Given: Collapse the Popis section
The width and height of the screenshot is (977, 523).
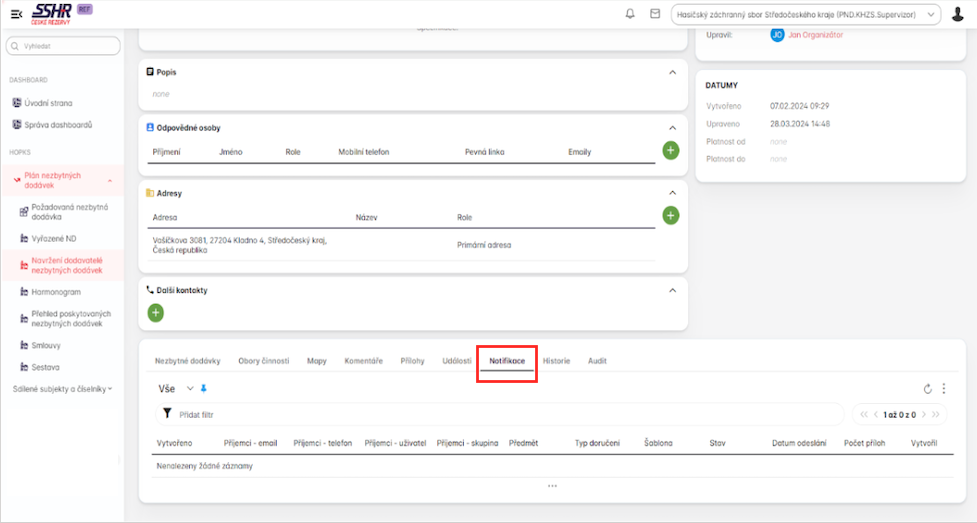Looking at the screenshot, I should click(x=672, y=72).
